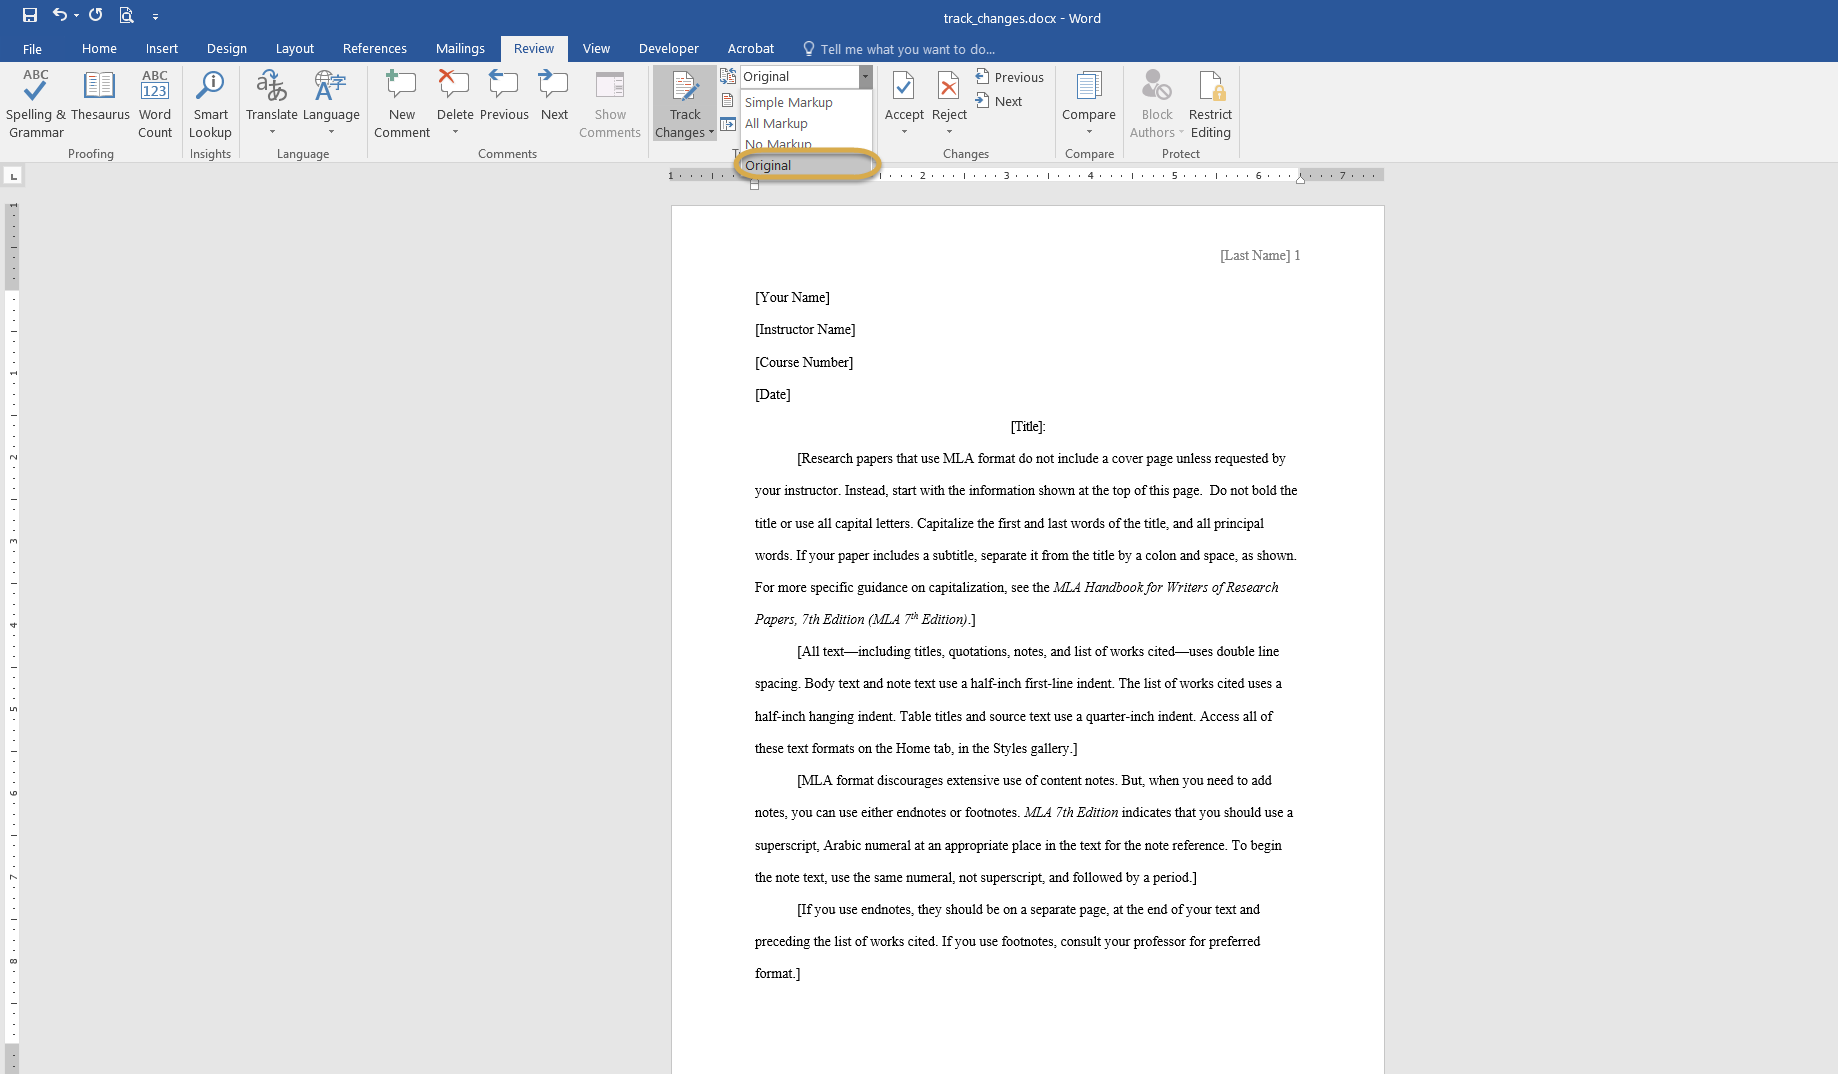
Task: Click the right indent marker on ruler
Action: point(1300,178)
